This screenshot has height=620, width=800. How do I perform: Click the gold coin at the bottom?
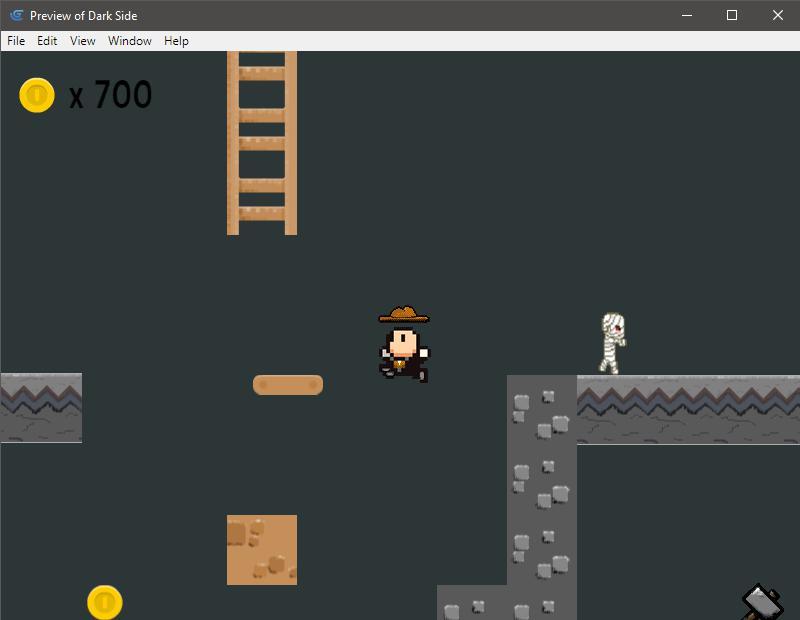[x=105, y=602]
